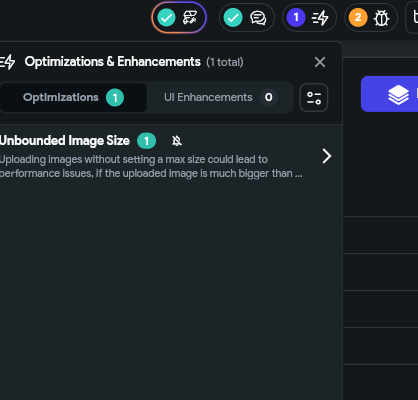Click the Unbounded Image Size heading
The height and width of the screenshot is (400, 418).
click(x=65, y=141)
